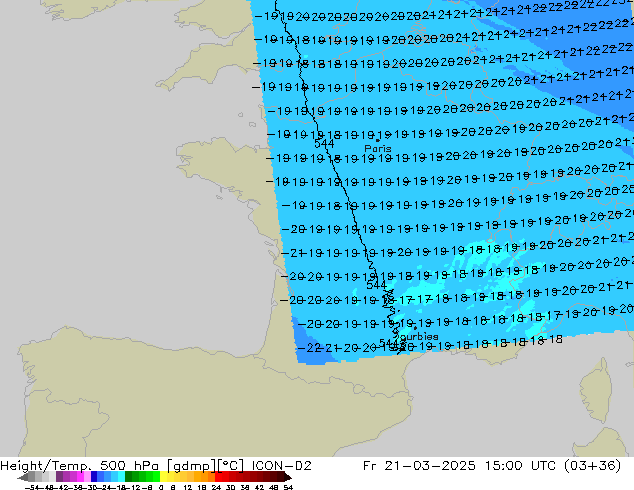Click the legend value 12 under orange
This screenshot has width=634, height=490.
click(x=188, y=487)
